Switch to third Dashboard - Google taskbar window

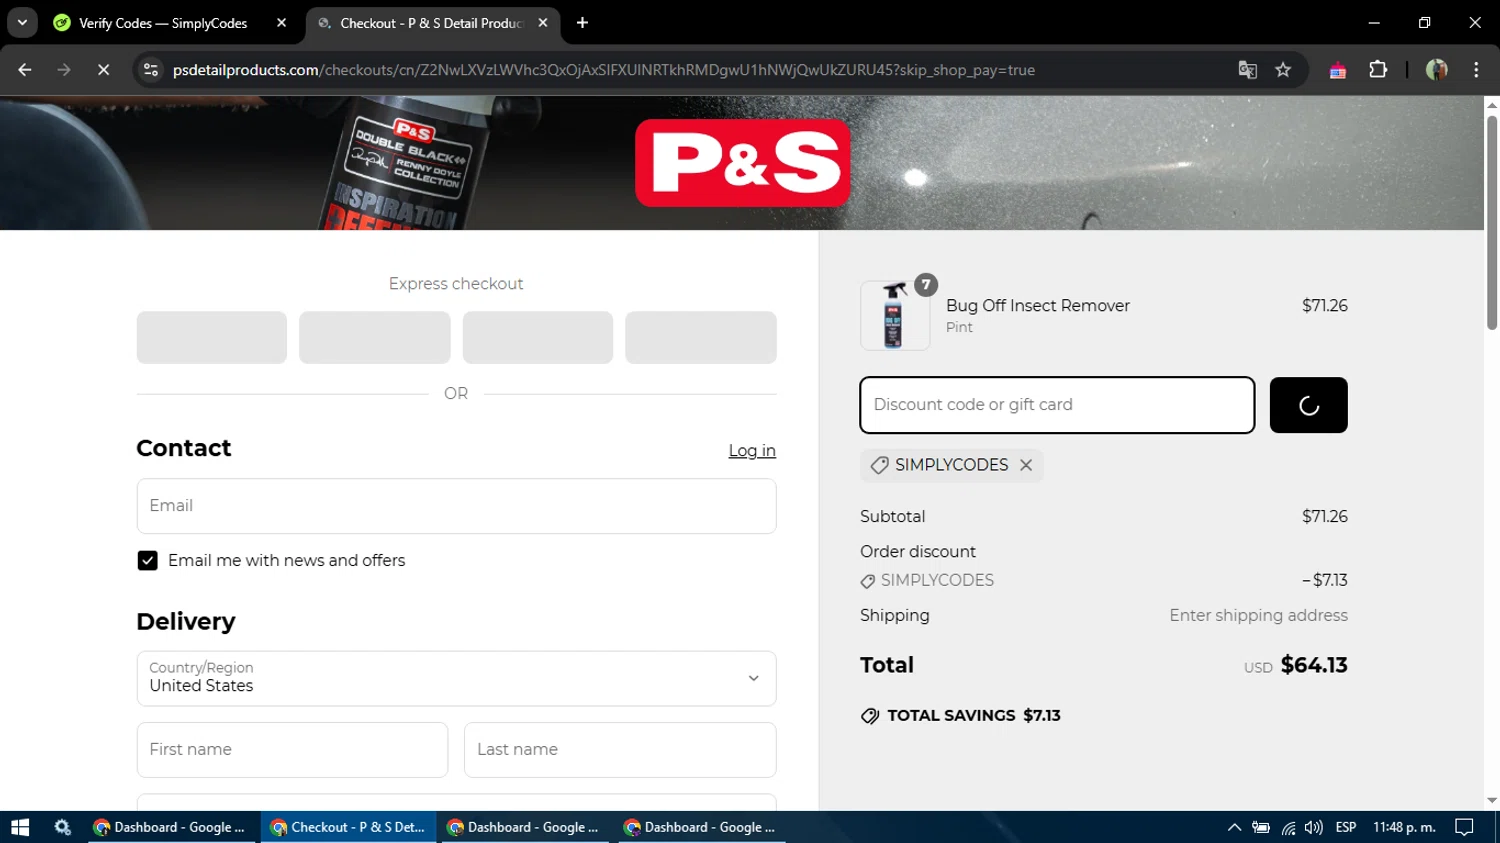[x=703, y=827]
